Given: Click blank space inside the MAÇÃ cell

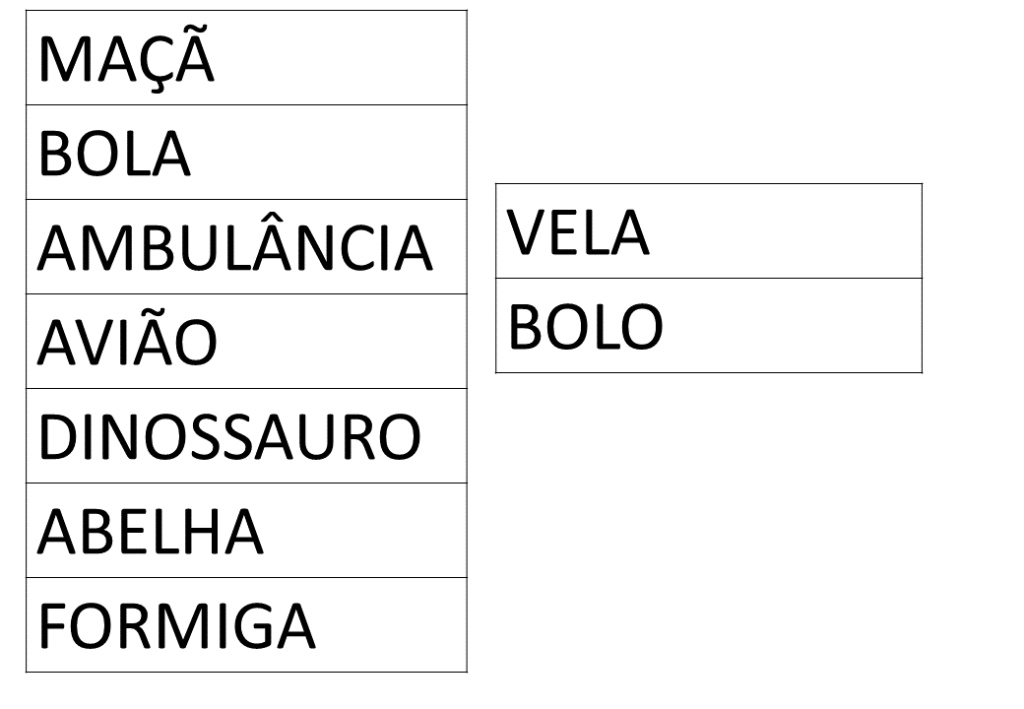Looking at the screenshot, I should coord(350,58).
